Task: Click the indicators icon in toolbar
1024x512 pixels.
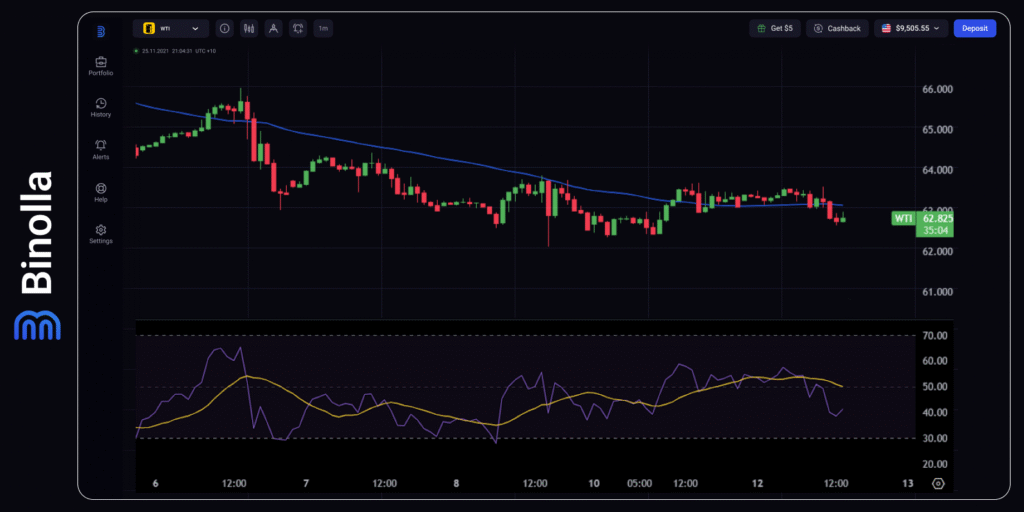Action: tap(298, 29)
